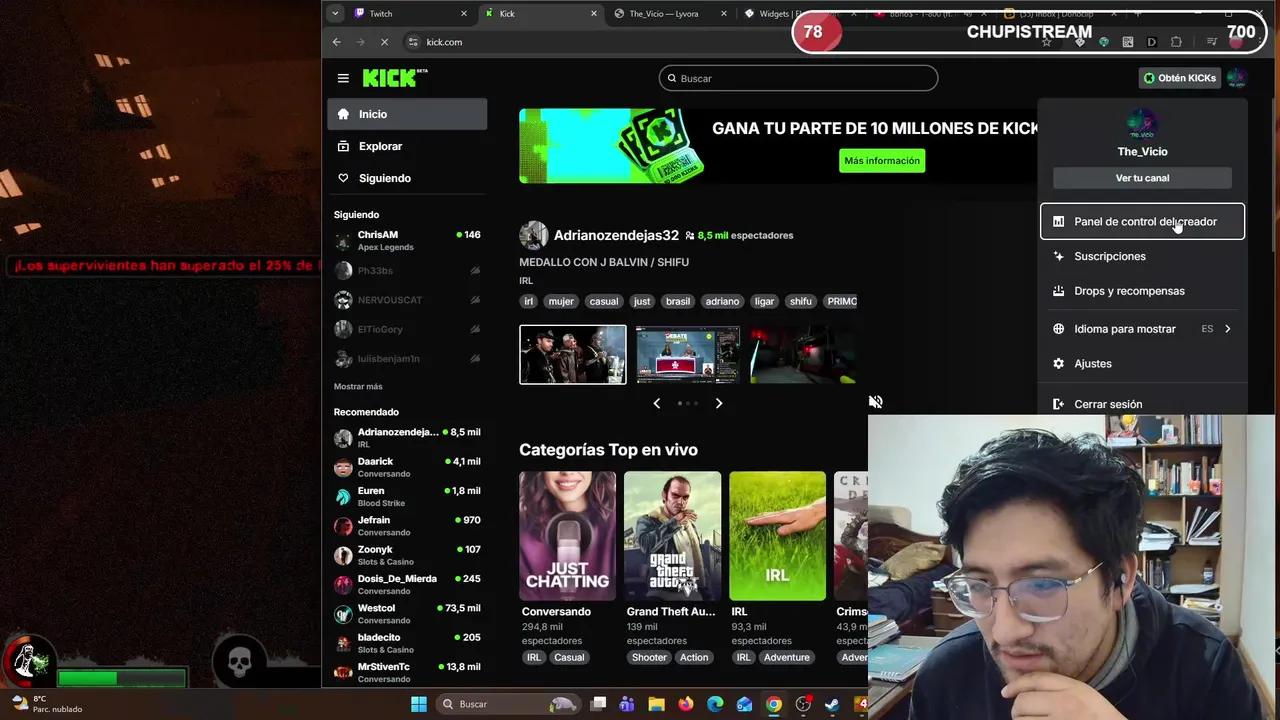The image size is (1280, 720).
Task: Open Drops y recompensas menu entry
Action: point(1142,291)
